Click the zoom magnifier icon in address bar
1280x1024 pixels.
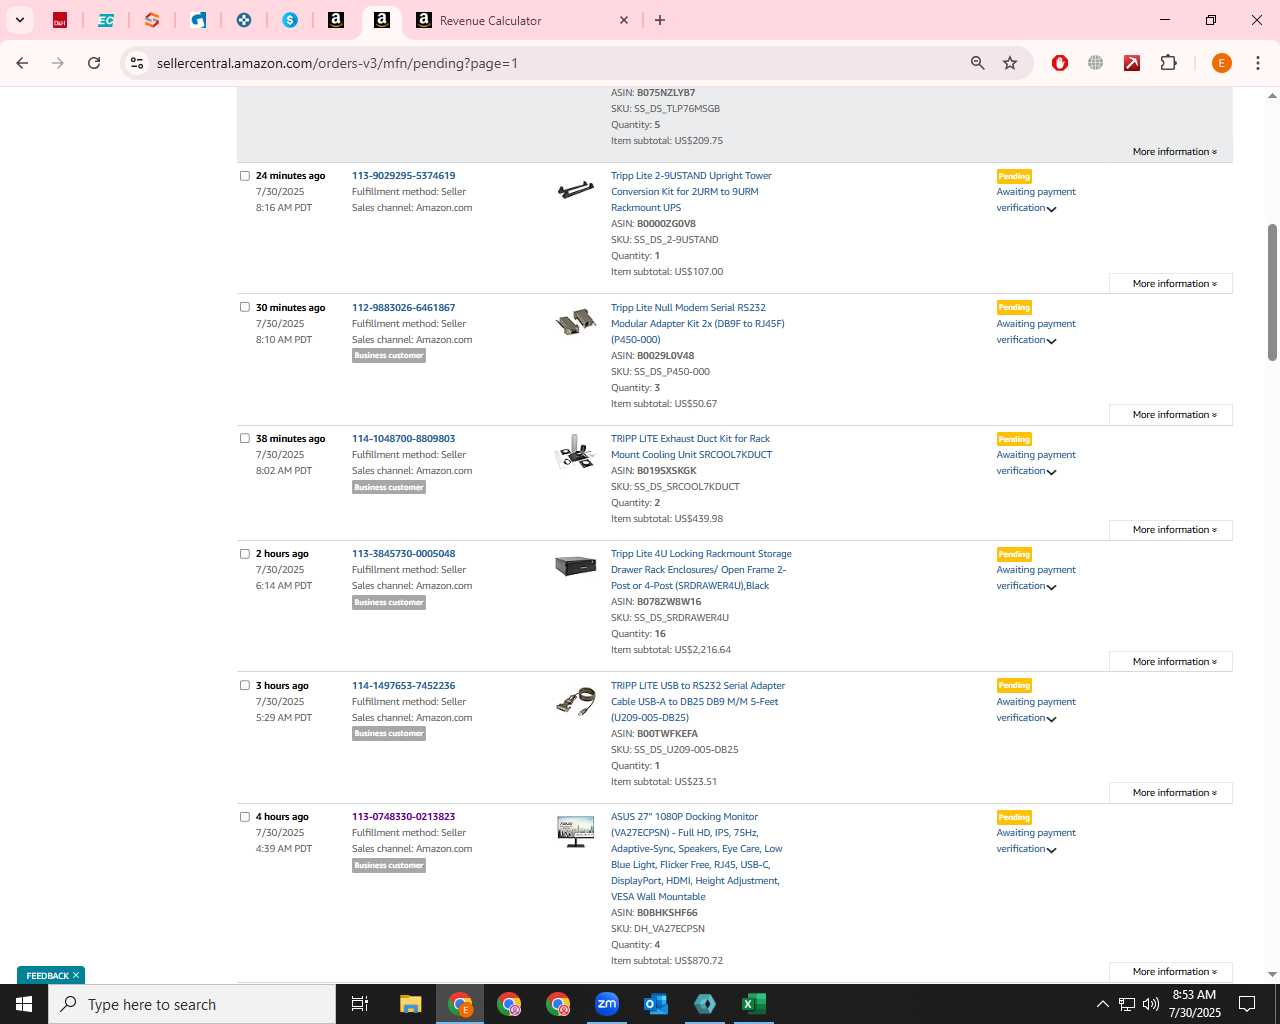(x=978, y=63)
